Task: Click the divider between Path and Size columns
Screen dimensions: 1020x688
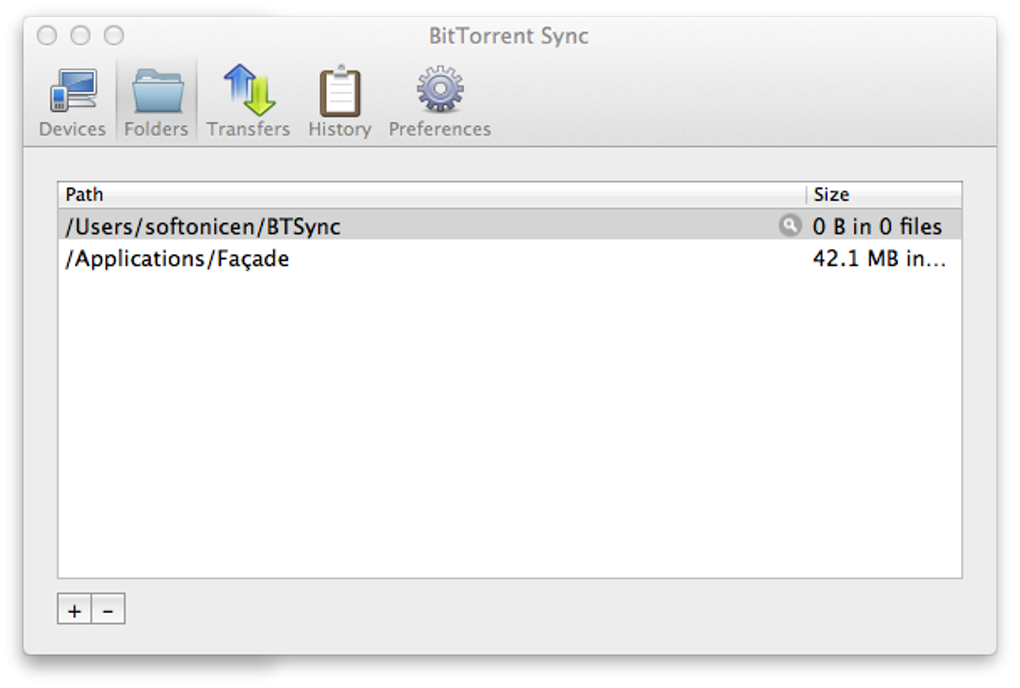Action: point(806,195)
